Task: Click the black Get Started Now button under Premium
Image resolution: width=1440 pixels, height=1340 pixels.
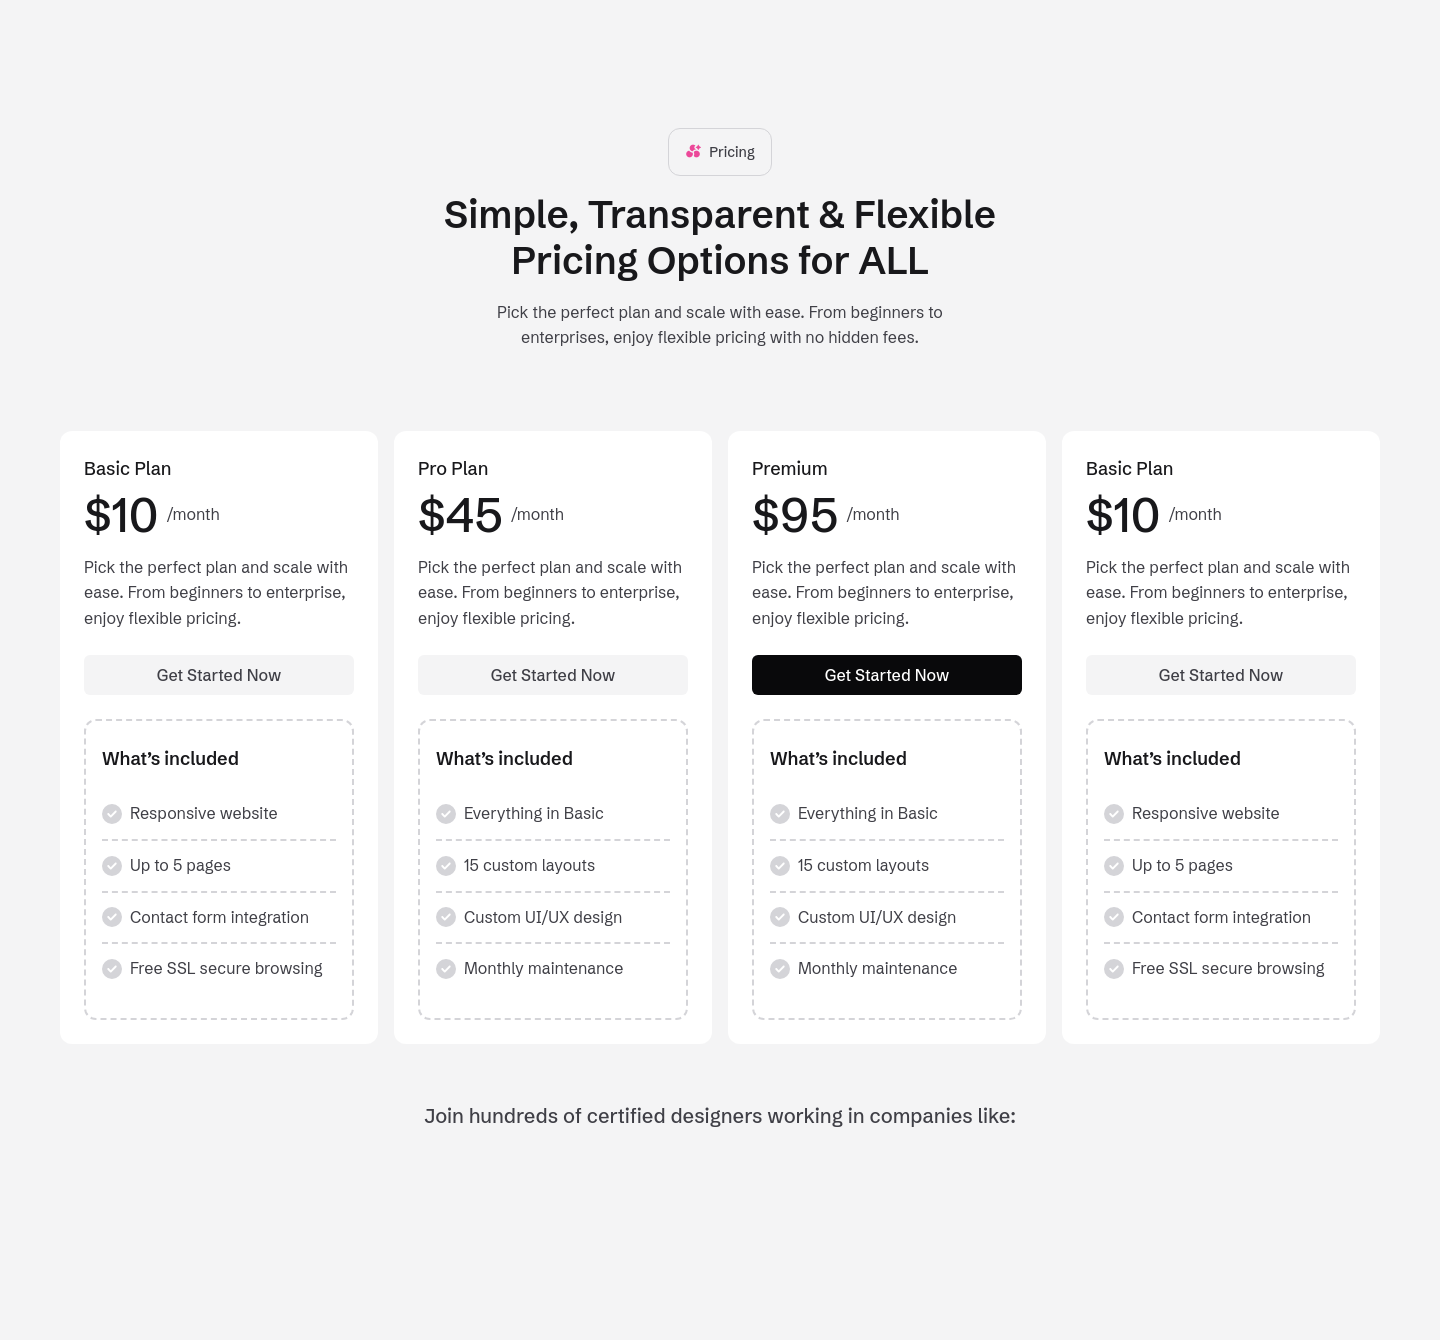Action: tap(886, 675)
